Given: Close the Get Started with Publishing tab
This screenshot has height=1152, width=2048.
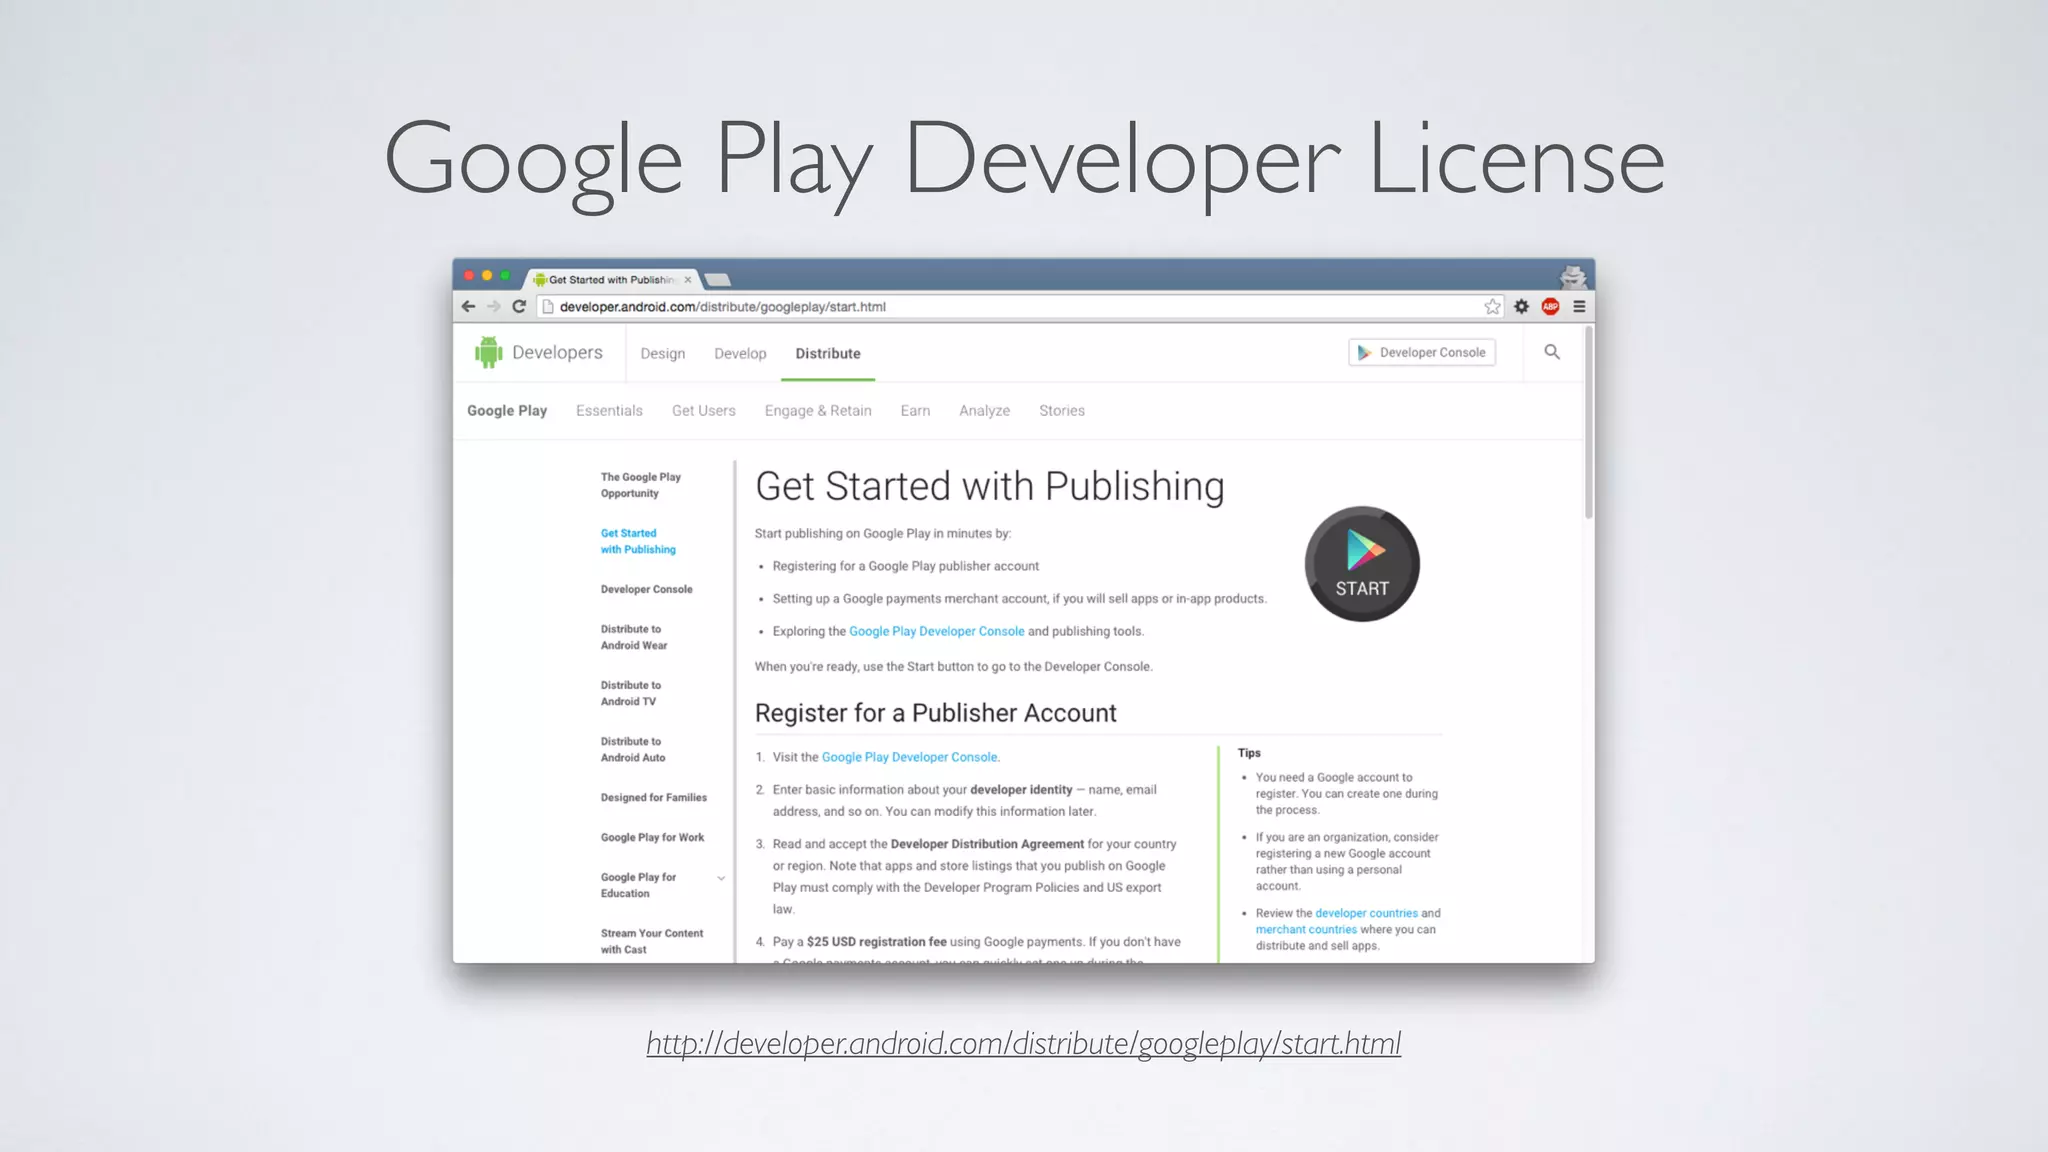Looking at the screenshot, I should point(688,280).
